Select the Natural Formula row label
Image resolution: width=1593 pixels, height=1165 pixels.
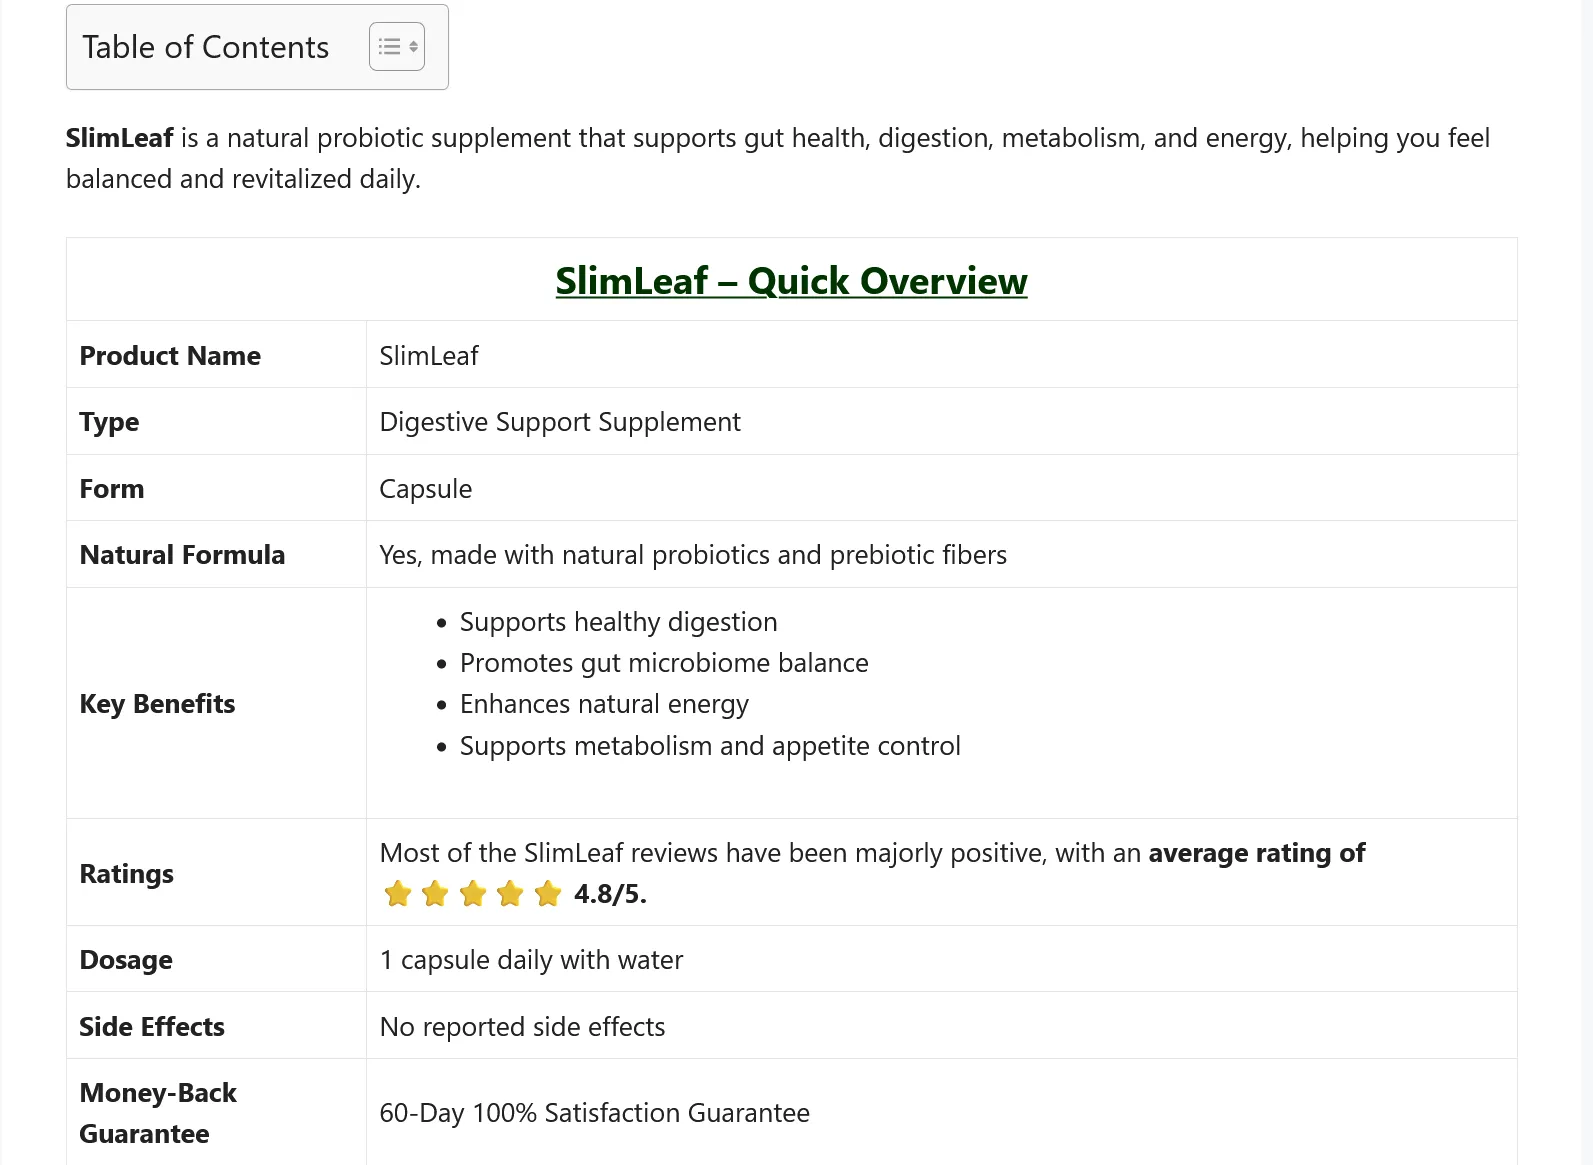[x=182, y=554]
